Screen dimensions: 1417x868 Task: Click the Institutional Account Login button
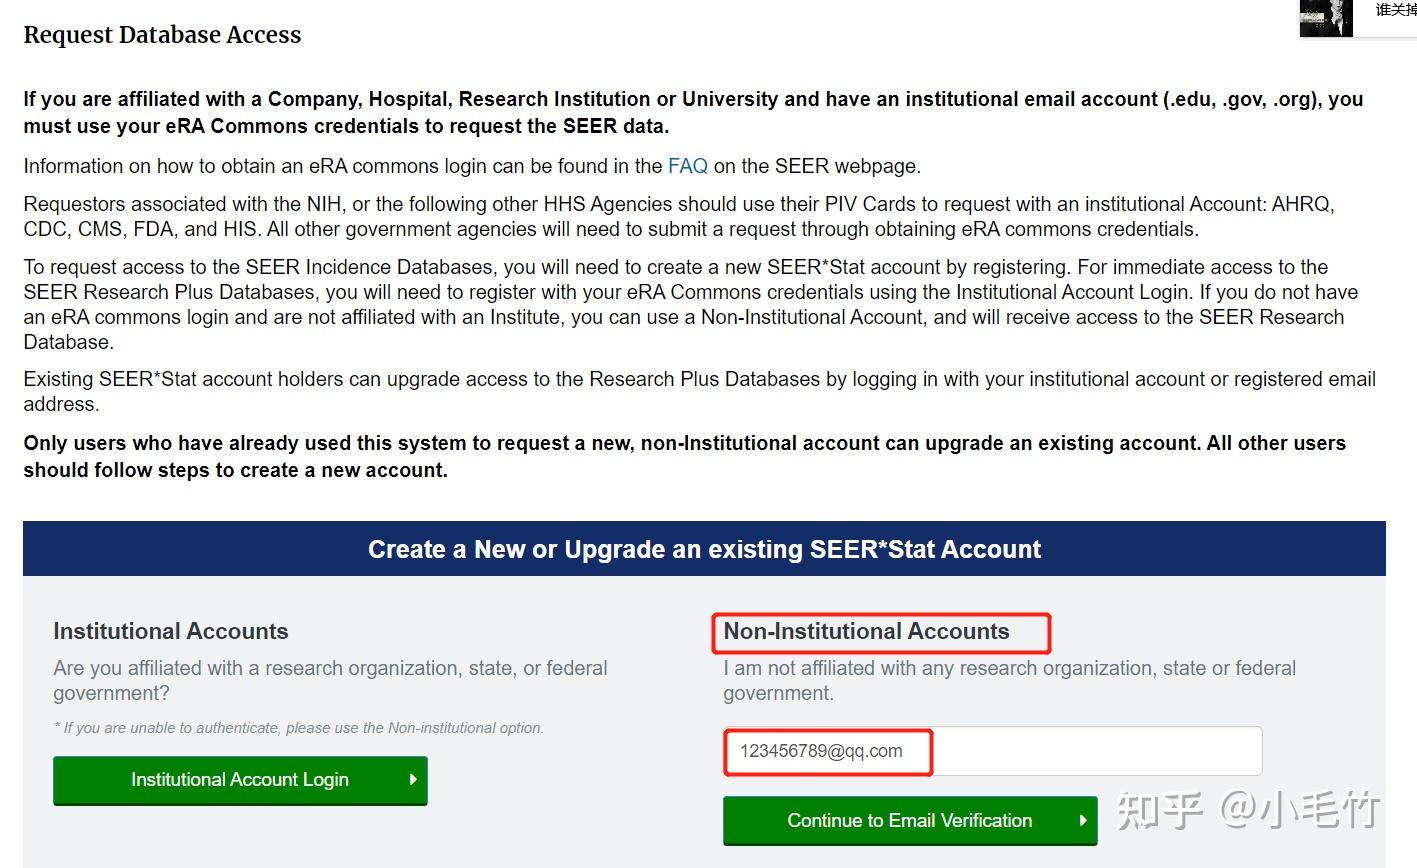pos(240,780)
